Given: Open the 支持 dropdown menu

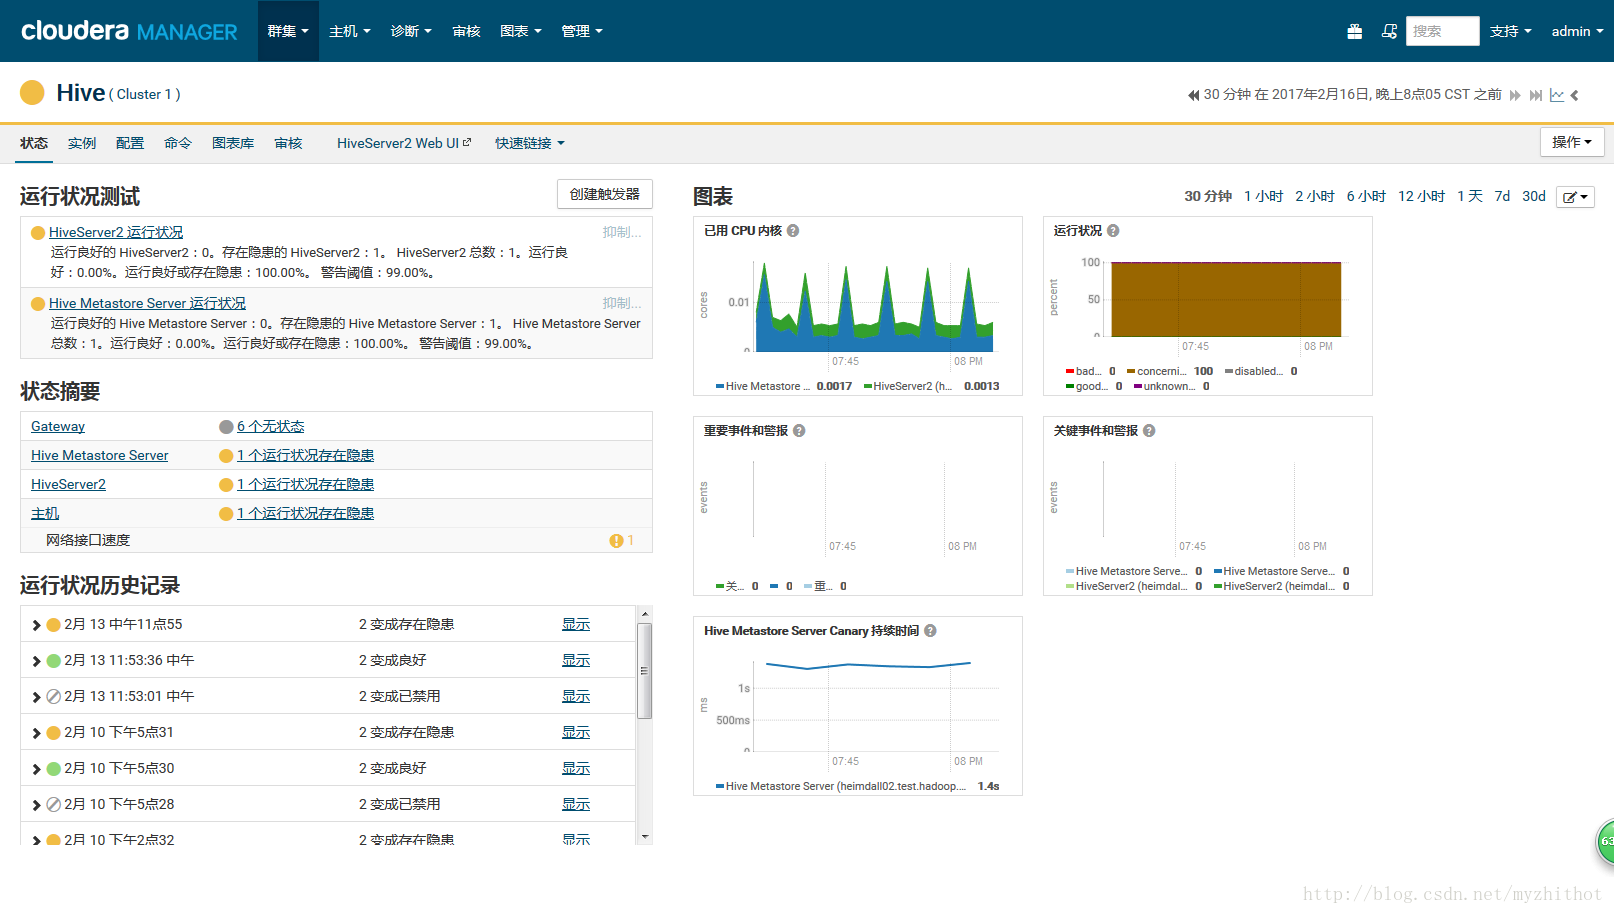Looking at the screenshot, I should point(1511,31).
